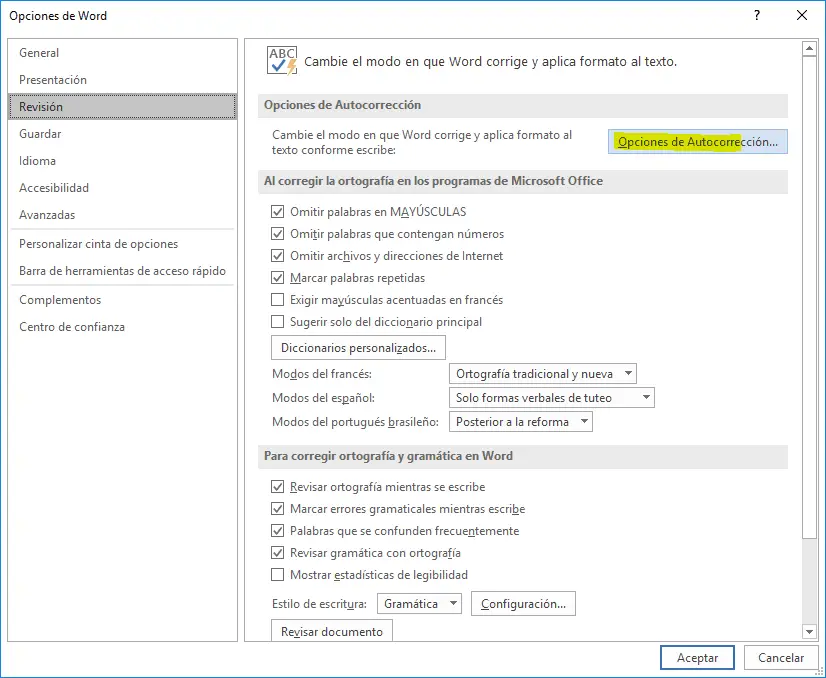Open the General category
826x678 pixels.
point(122,53)
